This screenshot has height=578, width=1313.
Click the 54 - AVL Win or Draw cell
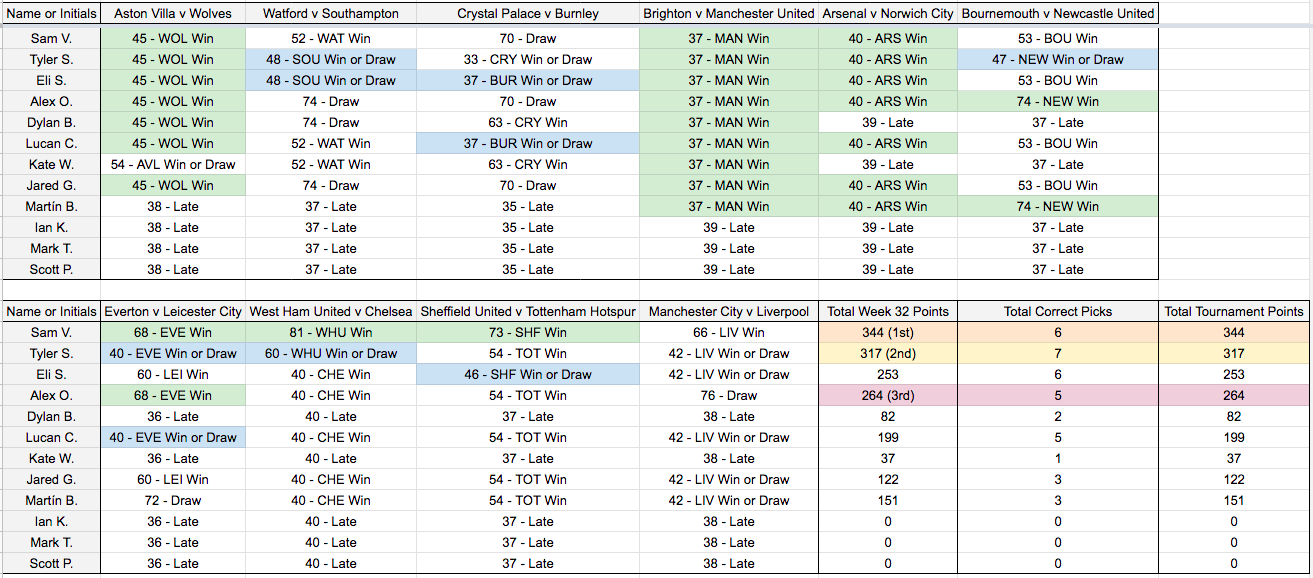[x=173, y=164]
